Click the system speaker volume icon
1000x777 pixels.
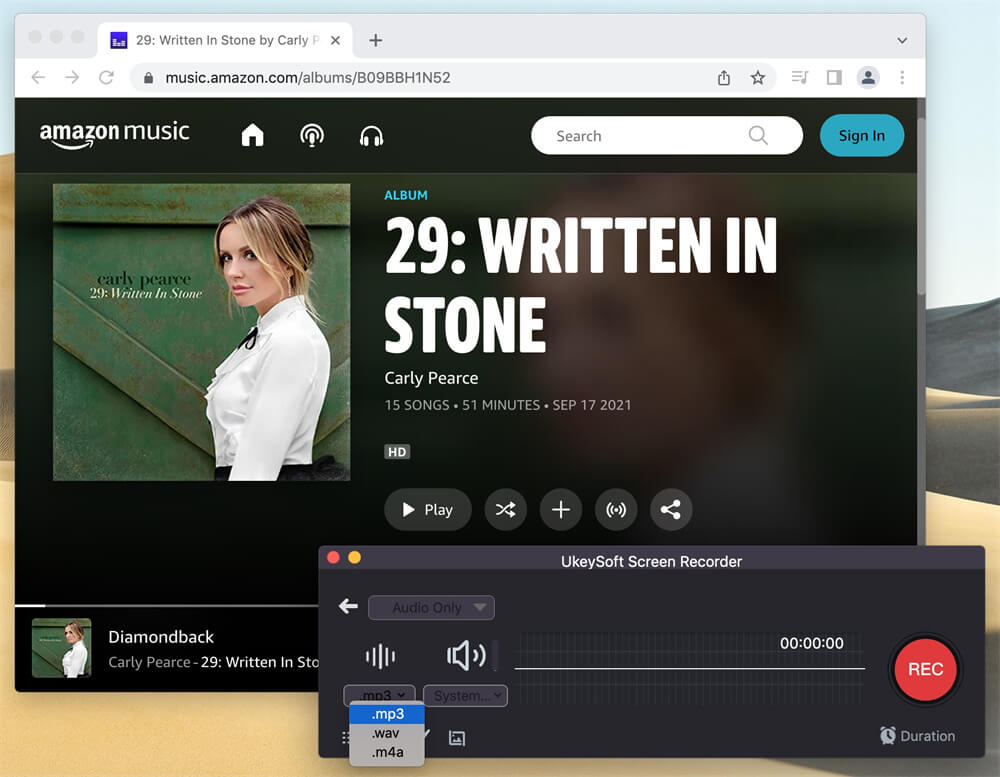point(466,655)
